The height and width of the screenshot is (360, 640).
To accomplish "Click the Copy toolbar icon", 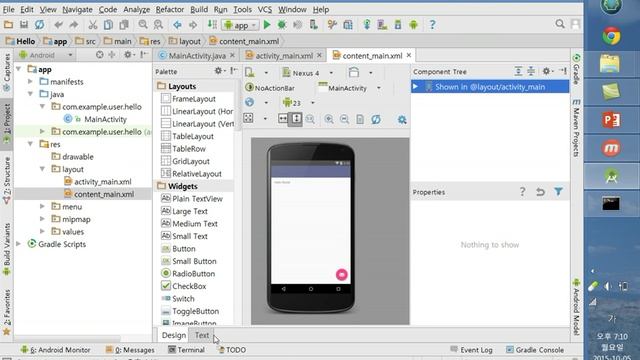I will [x=108, y=25].
